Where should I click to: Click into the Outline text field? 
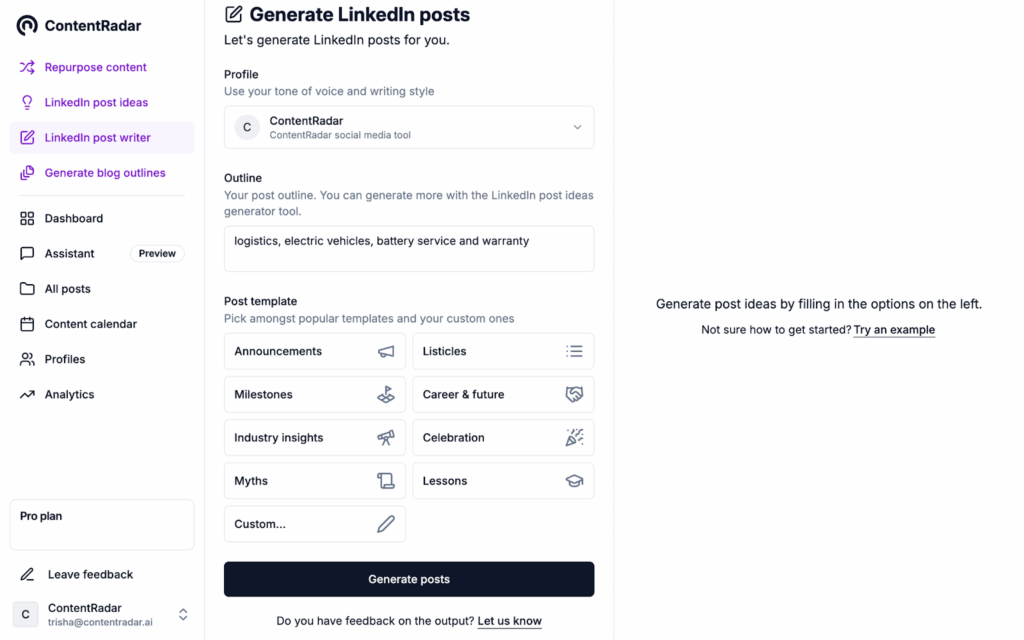tap(409, 249)
